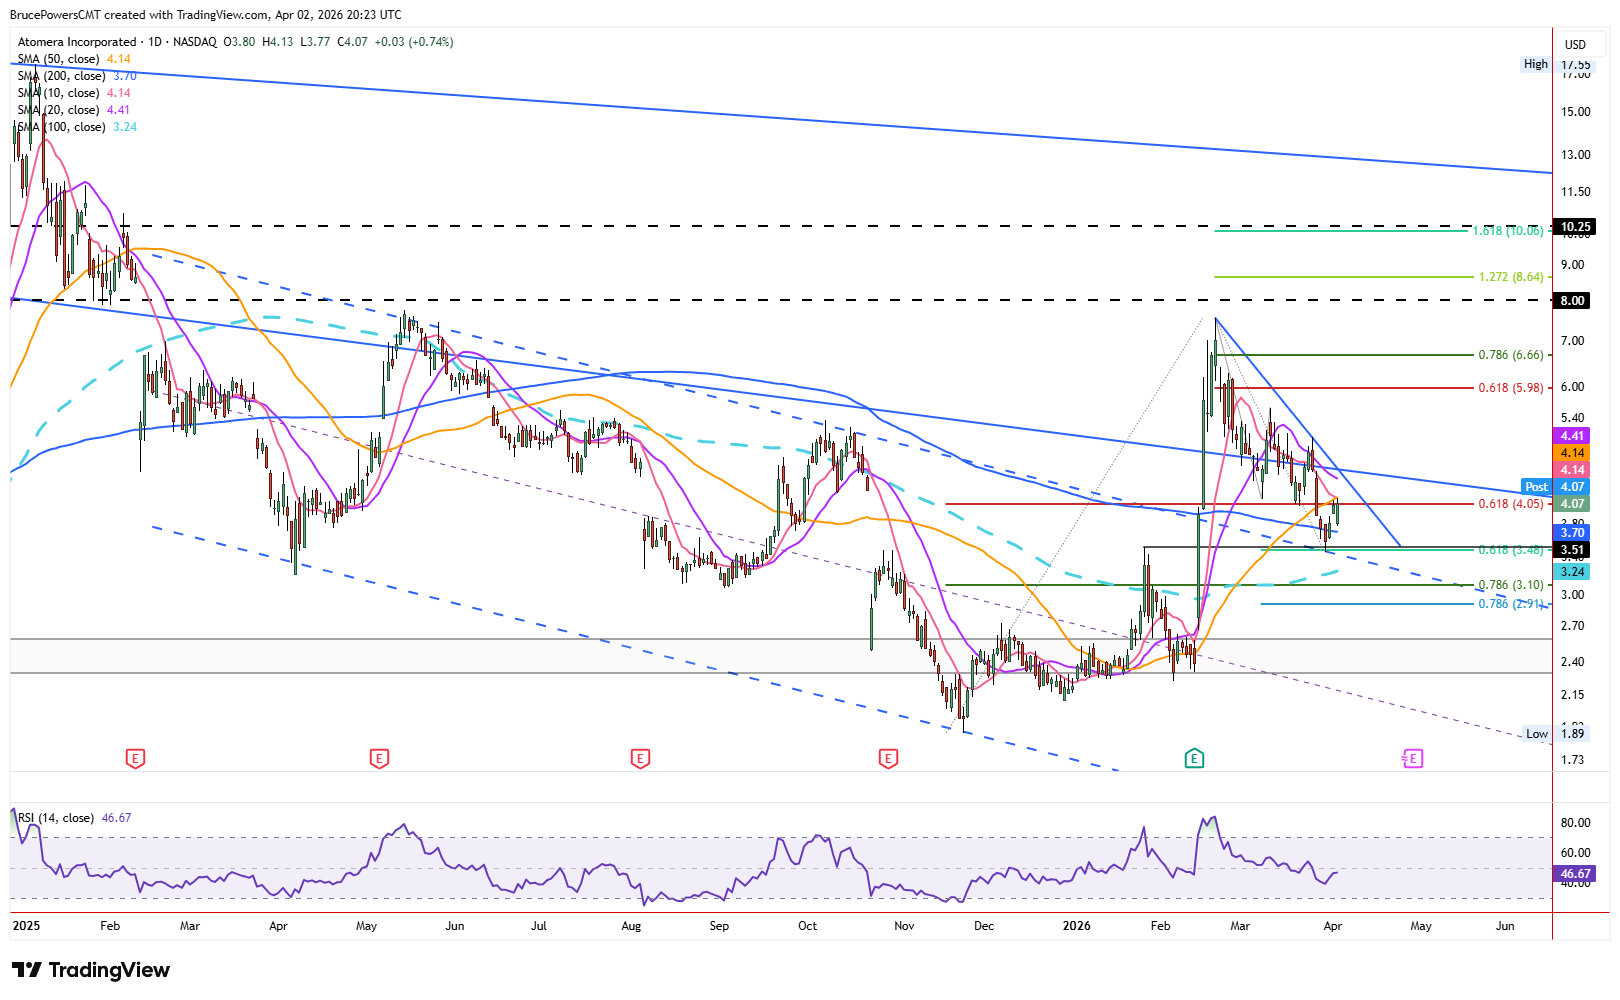Click the teal 3.24 SMA price tag
The image size is (1620, 1000).
[x=1572, y=572]
